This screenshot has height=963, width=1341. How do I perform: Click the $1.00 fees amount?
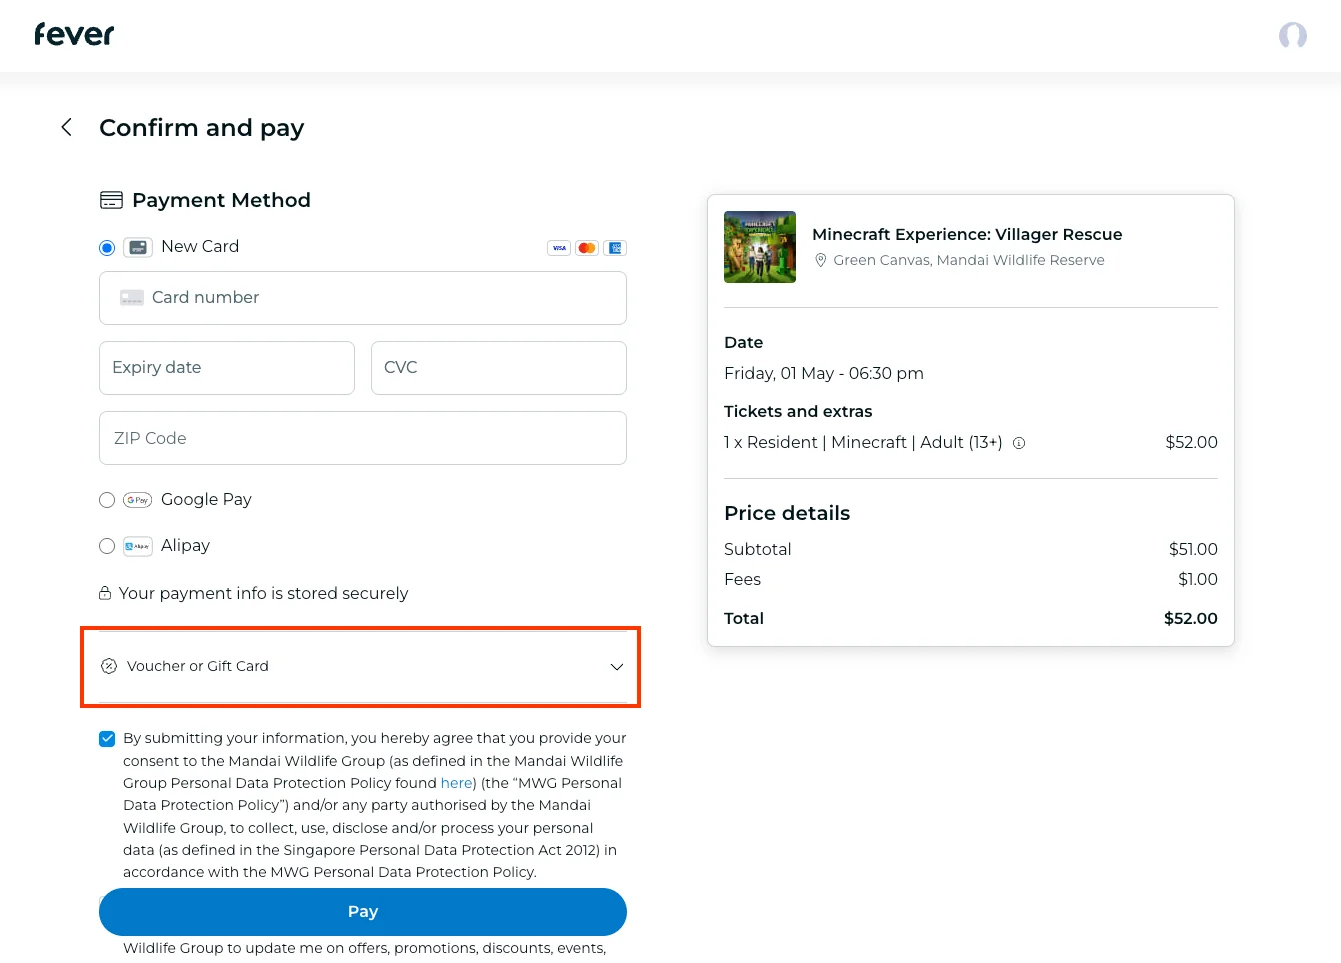tap(1198, 579)
